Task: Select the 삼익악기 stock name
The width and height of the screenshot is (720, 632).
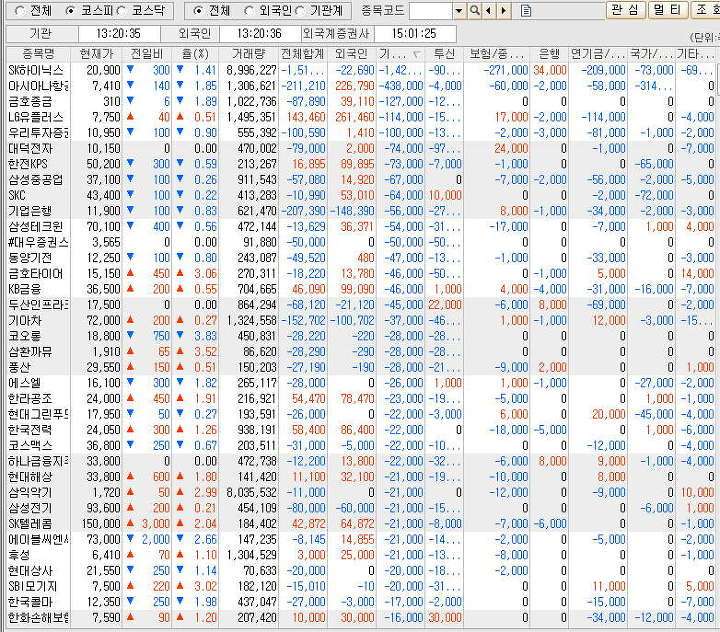Action: pyautogui.click(x=30, y=492)
